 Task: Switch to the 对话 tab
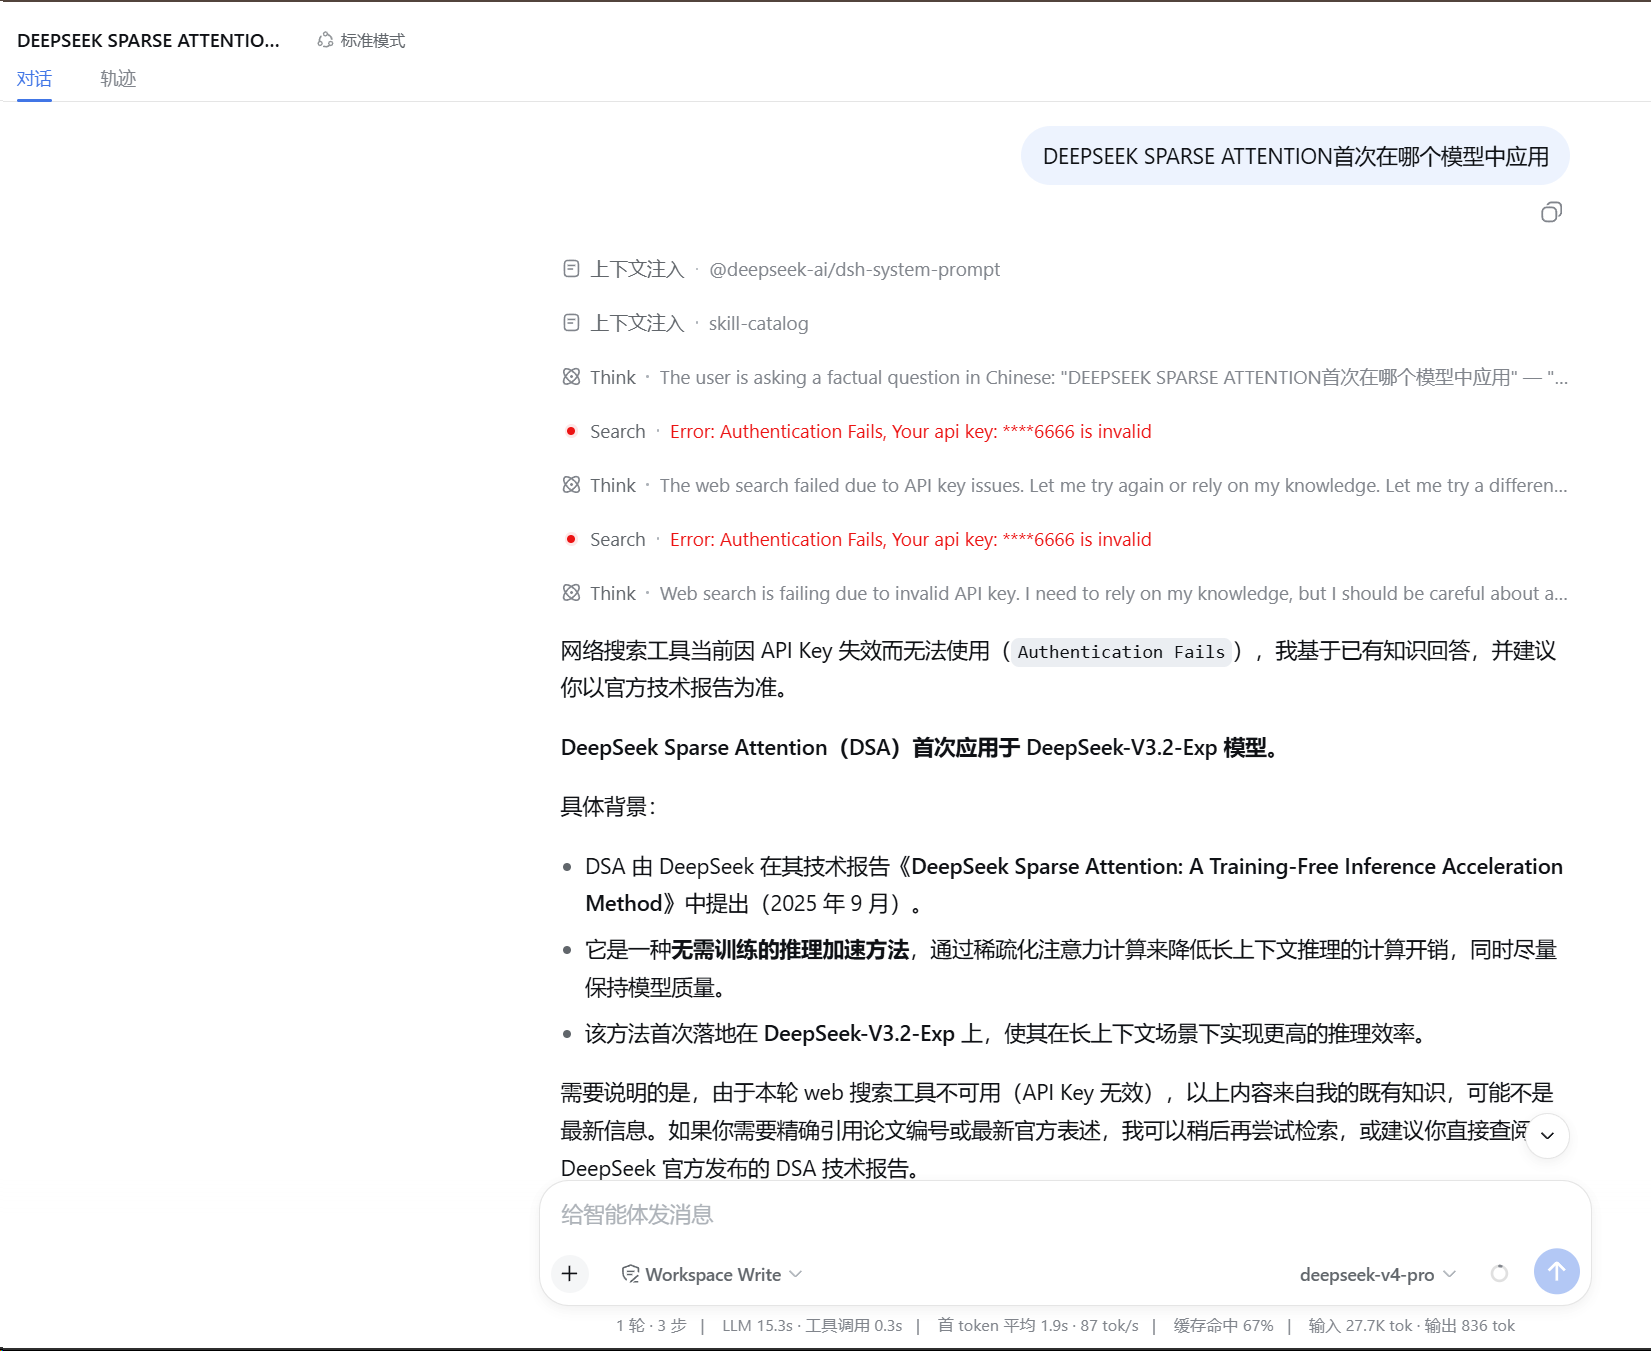(34, 79)
